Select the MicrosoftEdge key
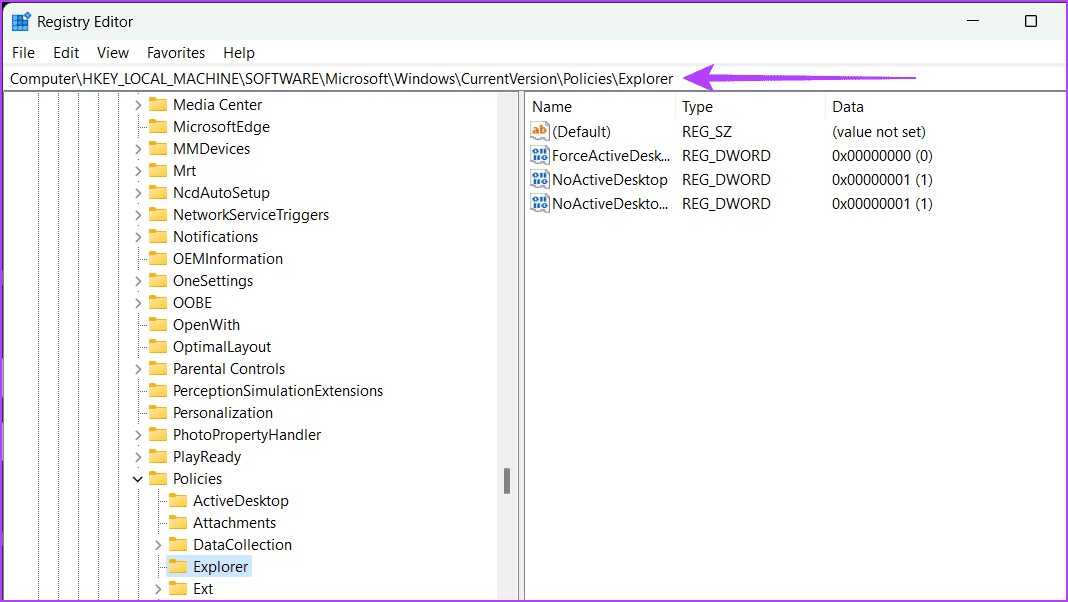Viewport: 1068px width, 602px height. [221, 127]
